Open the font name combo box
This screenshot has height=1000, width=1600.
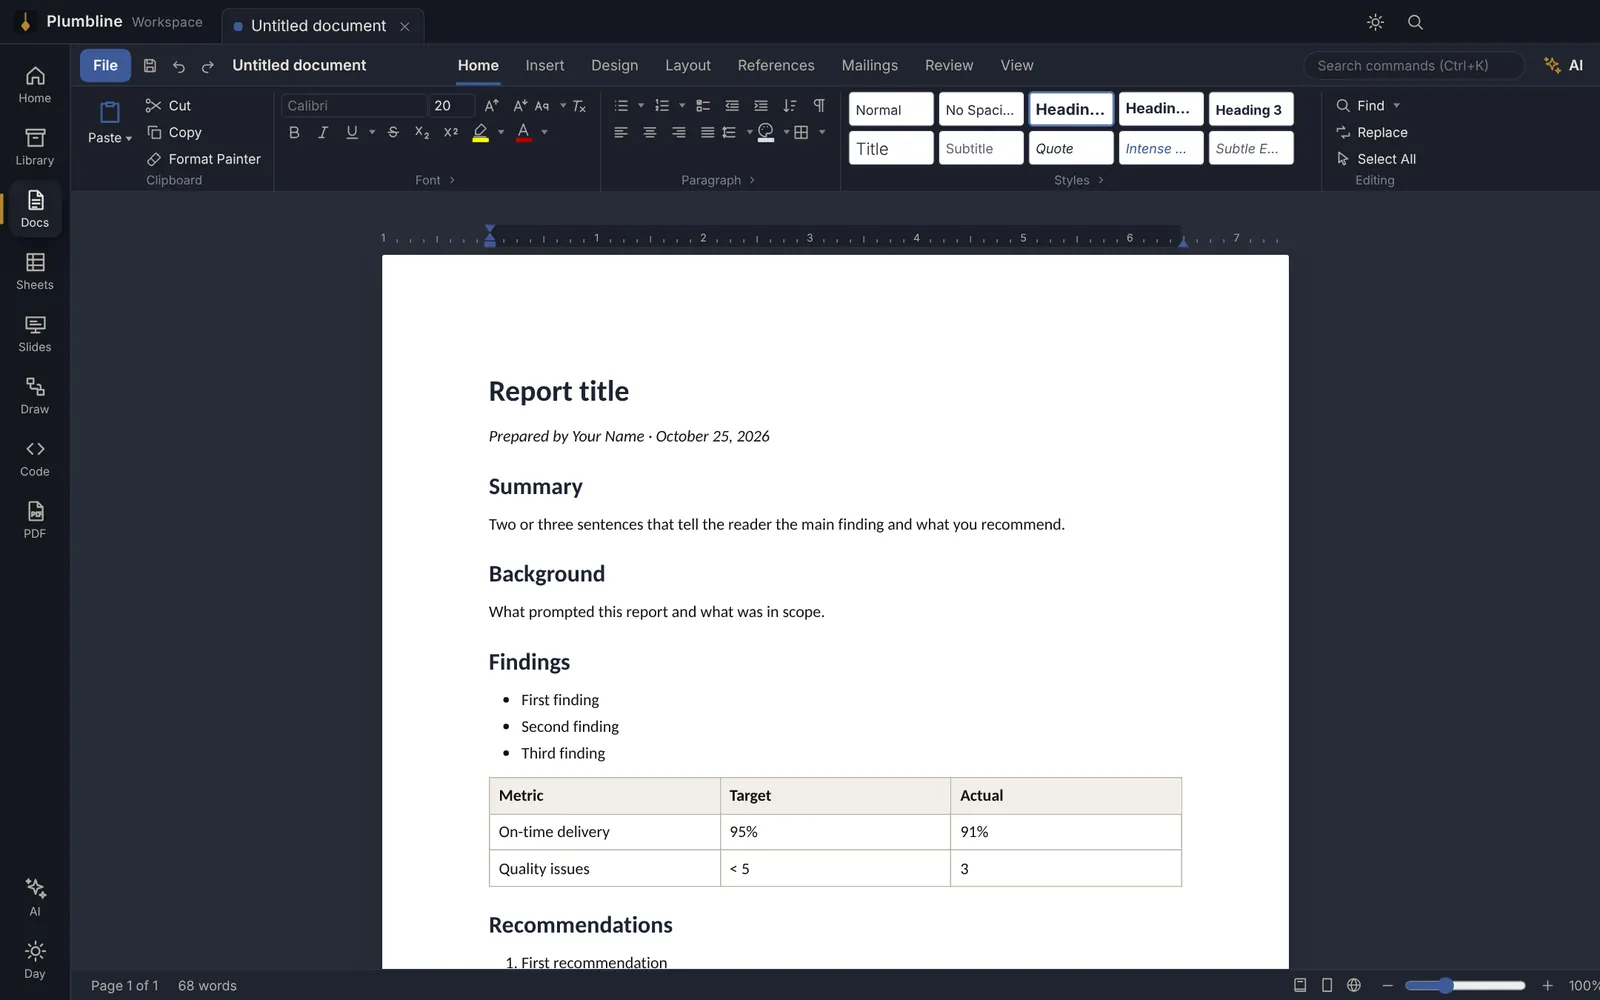(353, 106)
